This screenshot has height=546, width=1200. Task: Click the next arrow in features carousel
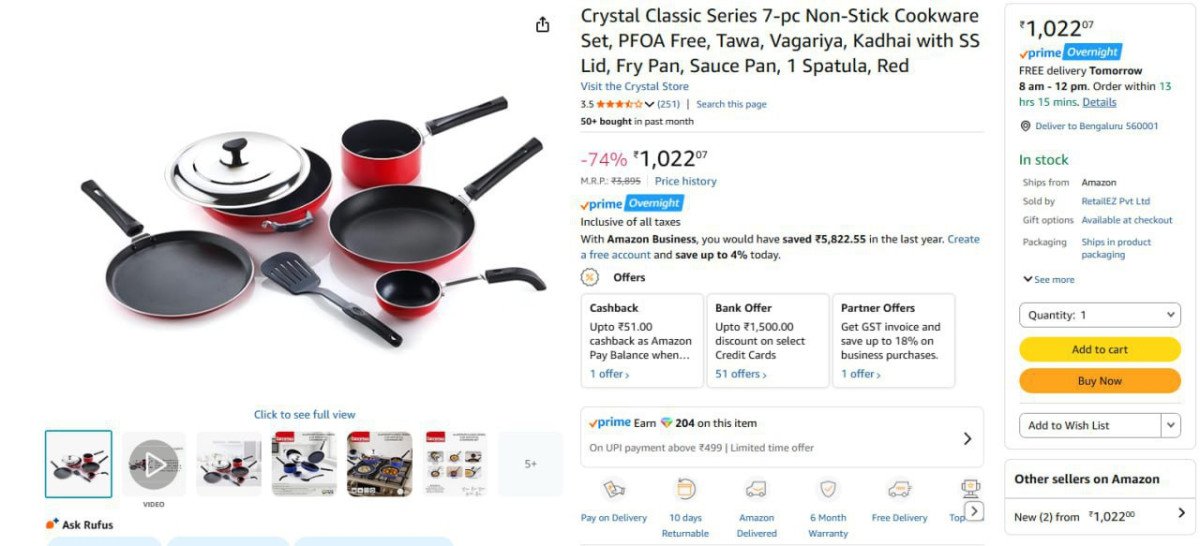point(973,511)
